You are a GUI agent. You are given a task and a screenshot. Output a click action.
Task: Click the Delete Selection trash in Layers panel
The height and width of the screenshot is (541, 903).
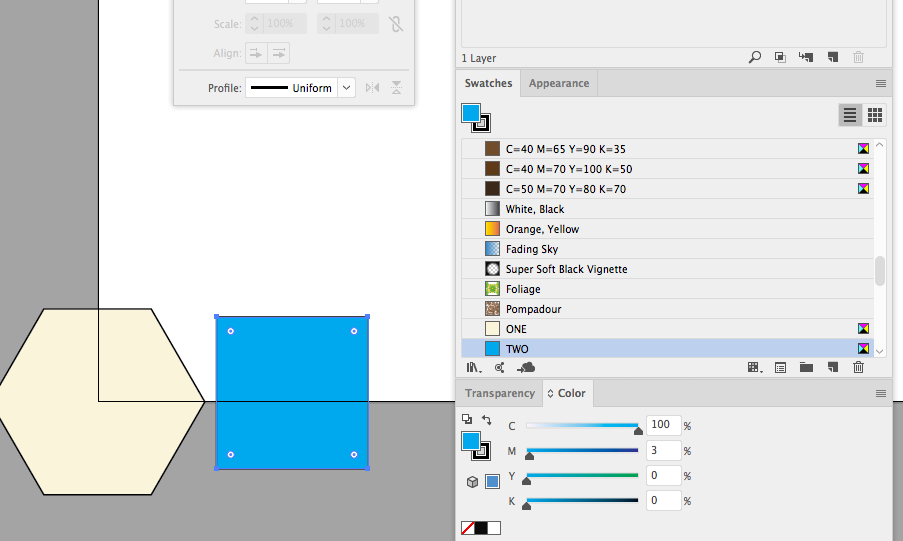pyautogui.click(x=858, y=57)
